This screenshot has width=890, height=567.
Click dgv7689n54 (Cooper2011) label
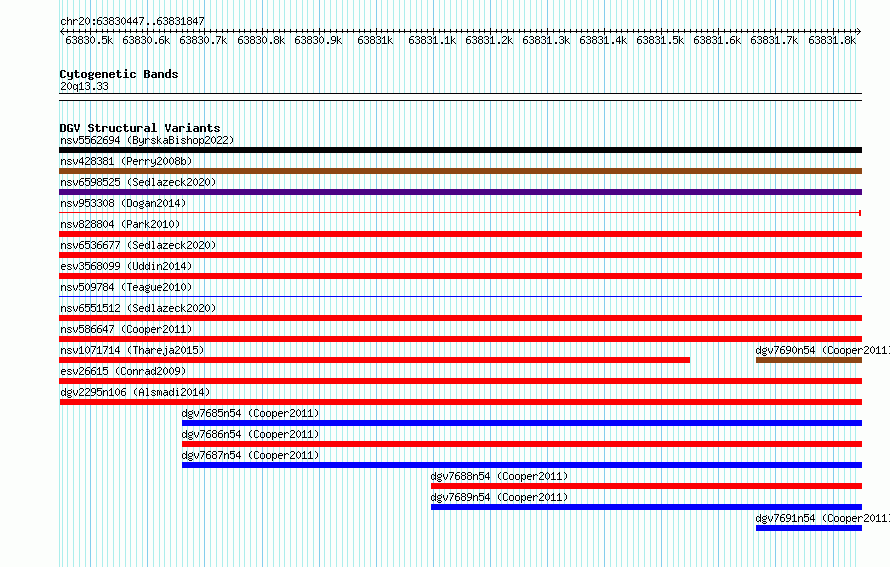(x=499, y=497)
